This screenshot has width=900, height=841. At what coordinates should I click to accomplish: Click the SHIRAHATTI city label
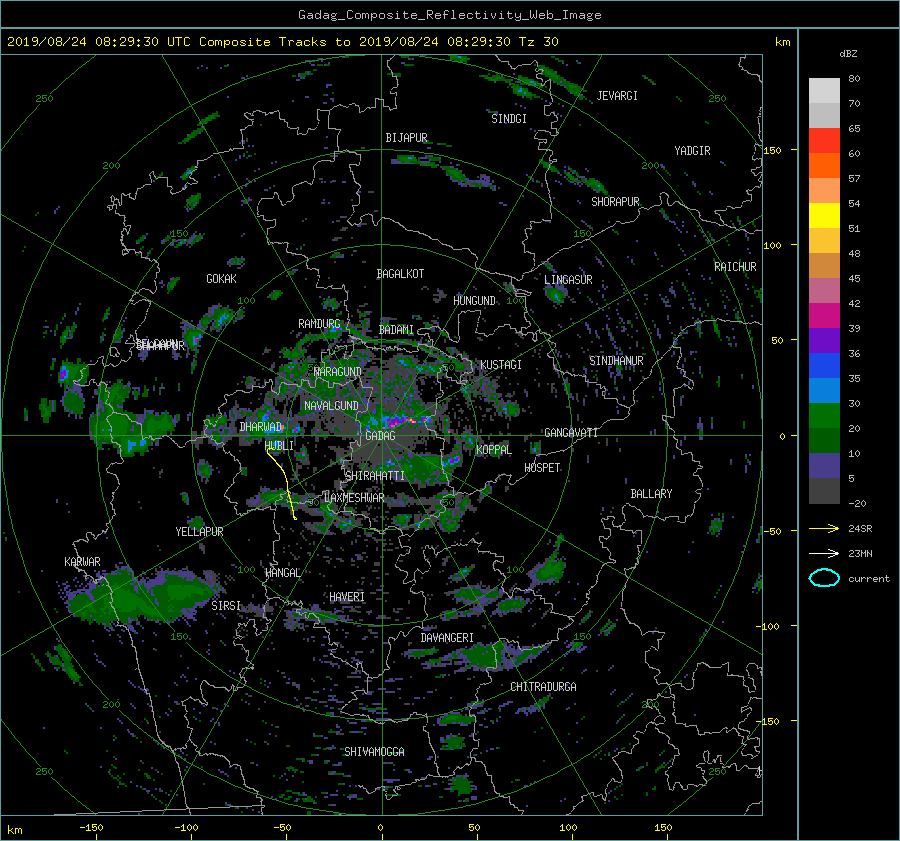pyautogui.click(x=375, y=476)
